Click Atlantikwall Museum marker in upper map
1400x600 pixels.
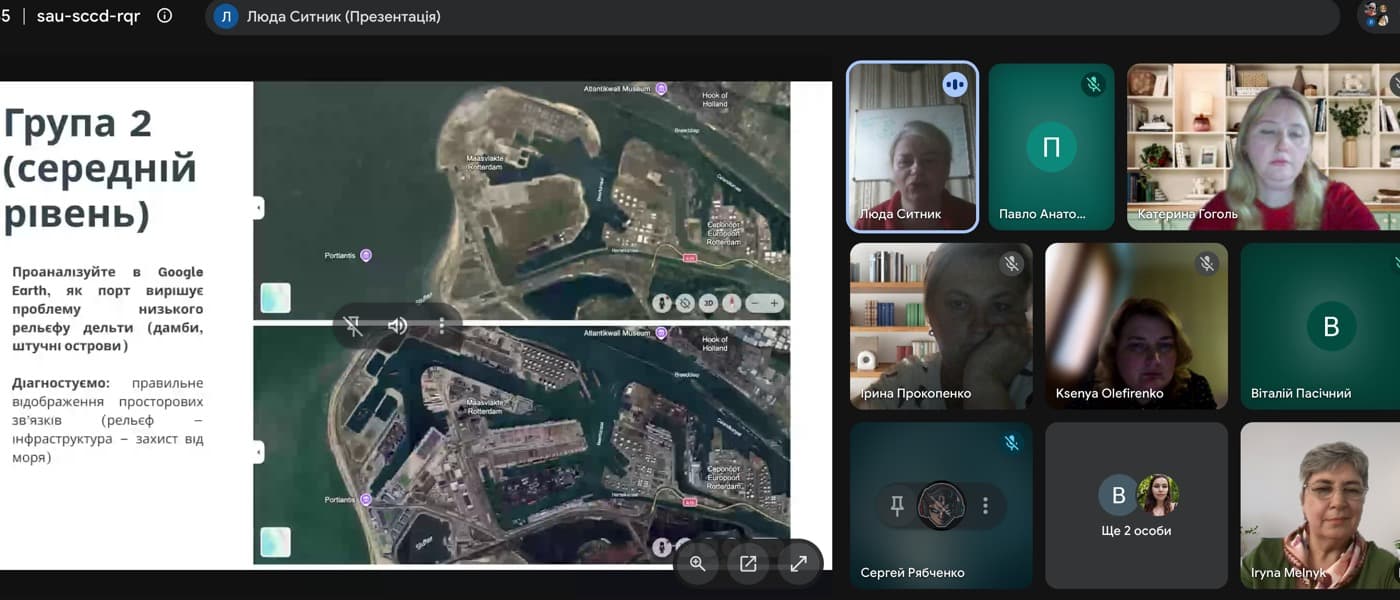(x=661, y=89)
